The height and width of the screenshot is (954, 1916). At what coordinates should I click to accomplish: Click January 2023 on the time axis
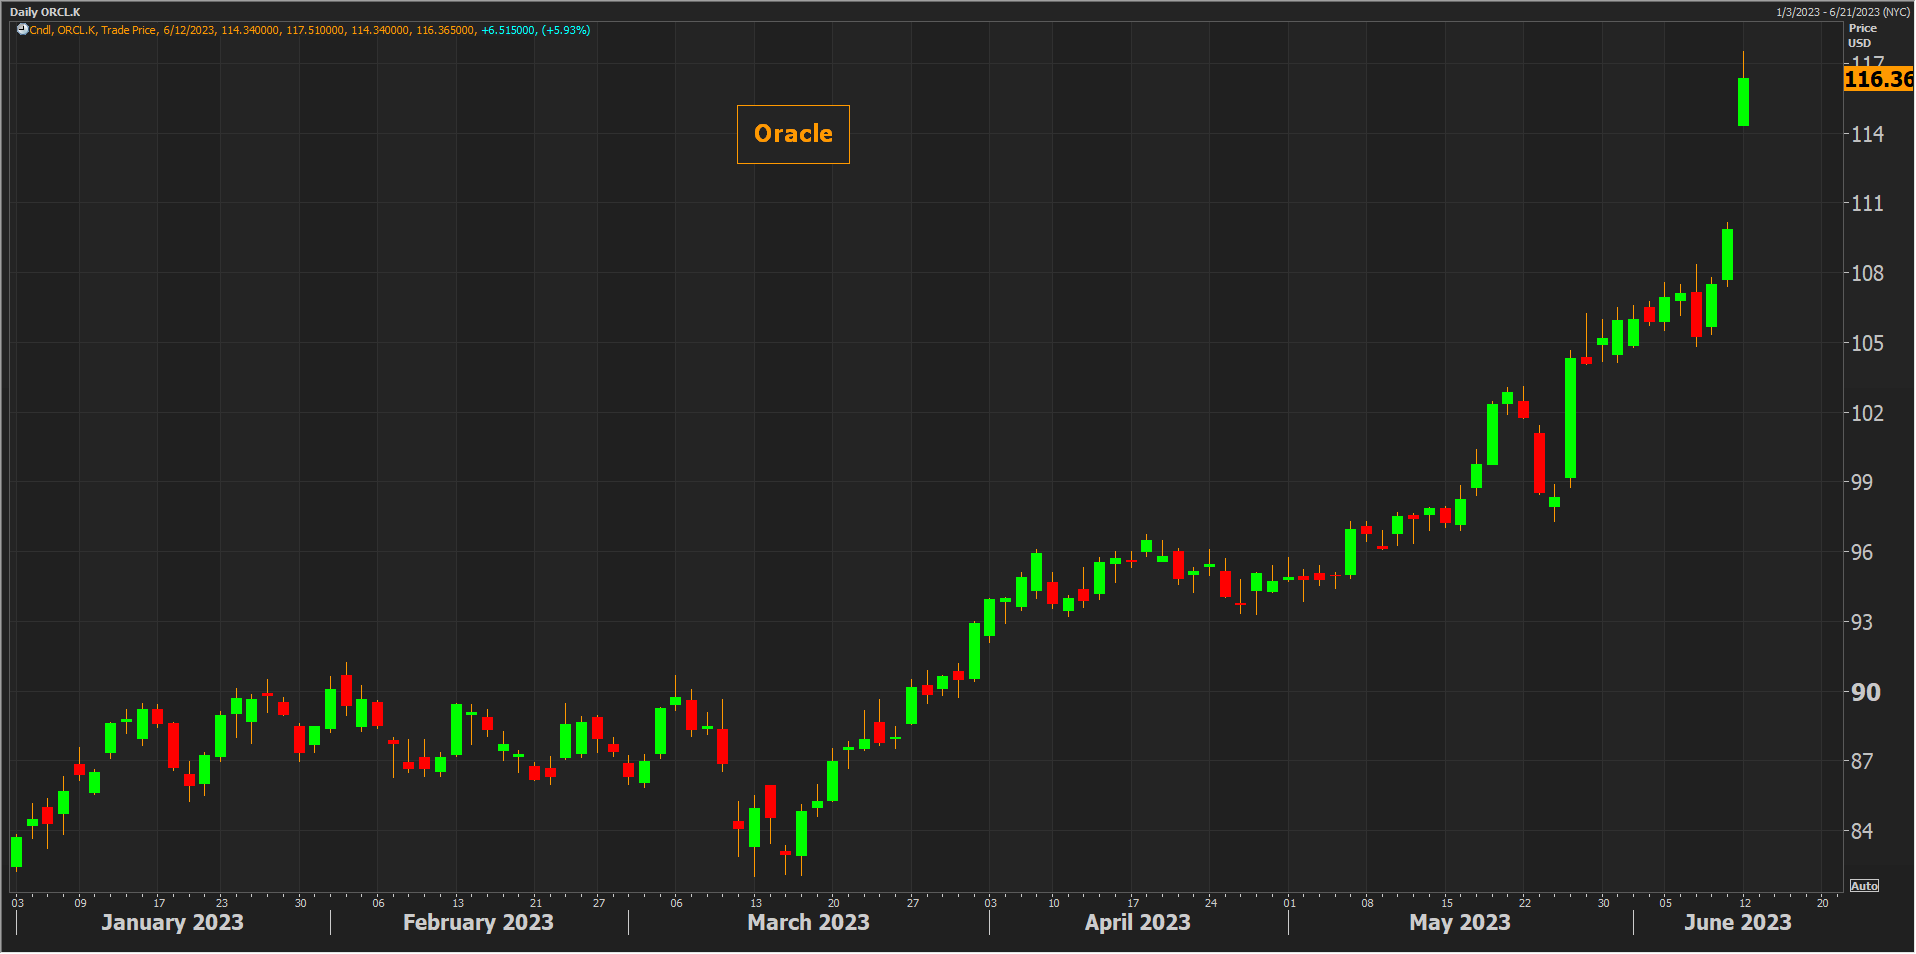point(172,922)
